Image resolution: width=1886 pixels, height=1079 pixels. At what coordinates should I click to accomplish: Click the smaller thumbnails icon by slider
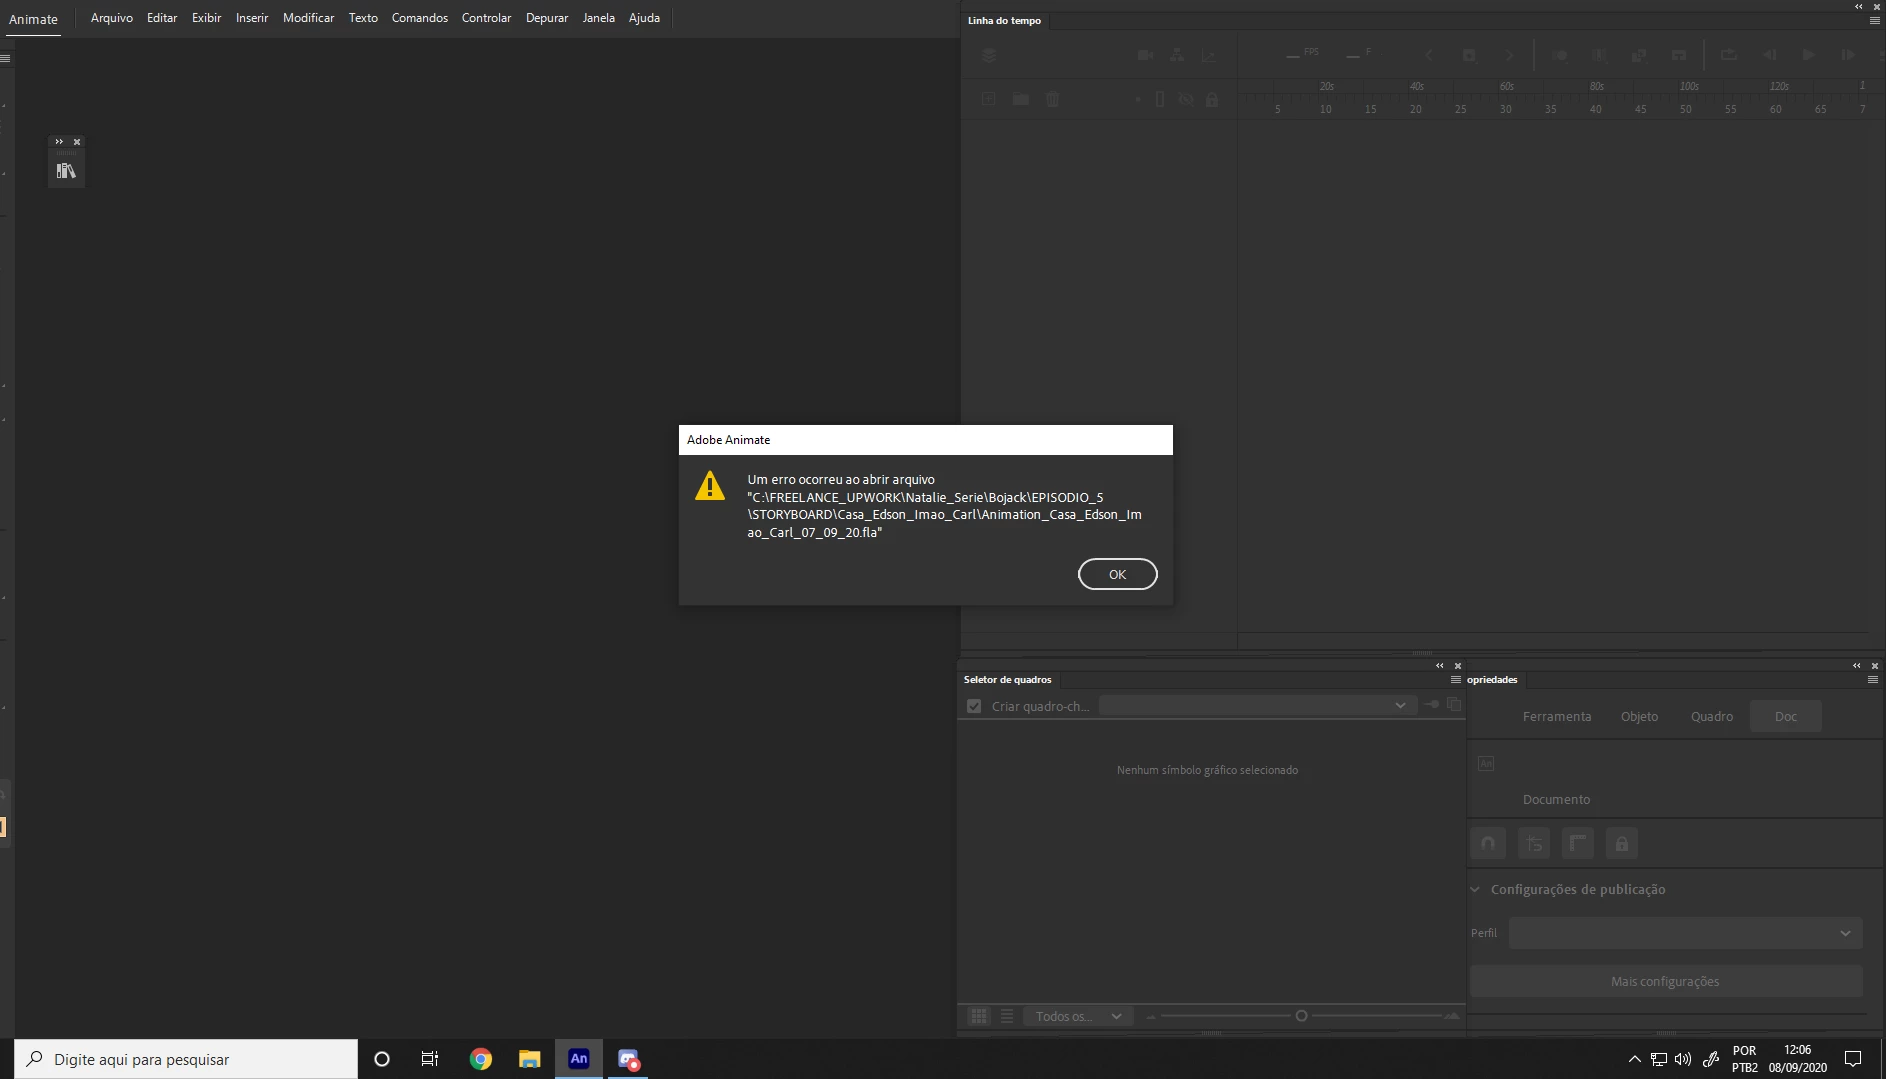(x=1151, y=1017)
